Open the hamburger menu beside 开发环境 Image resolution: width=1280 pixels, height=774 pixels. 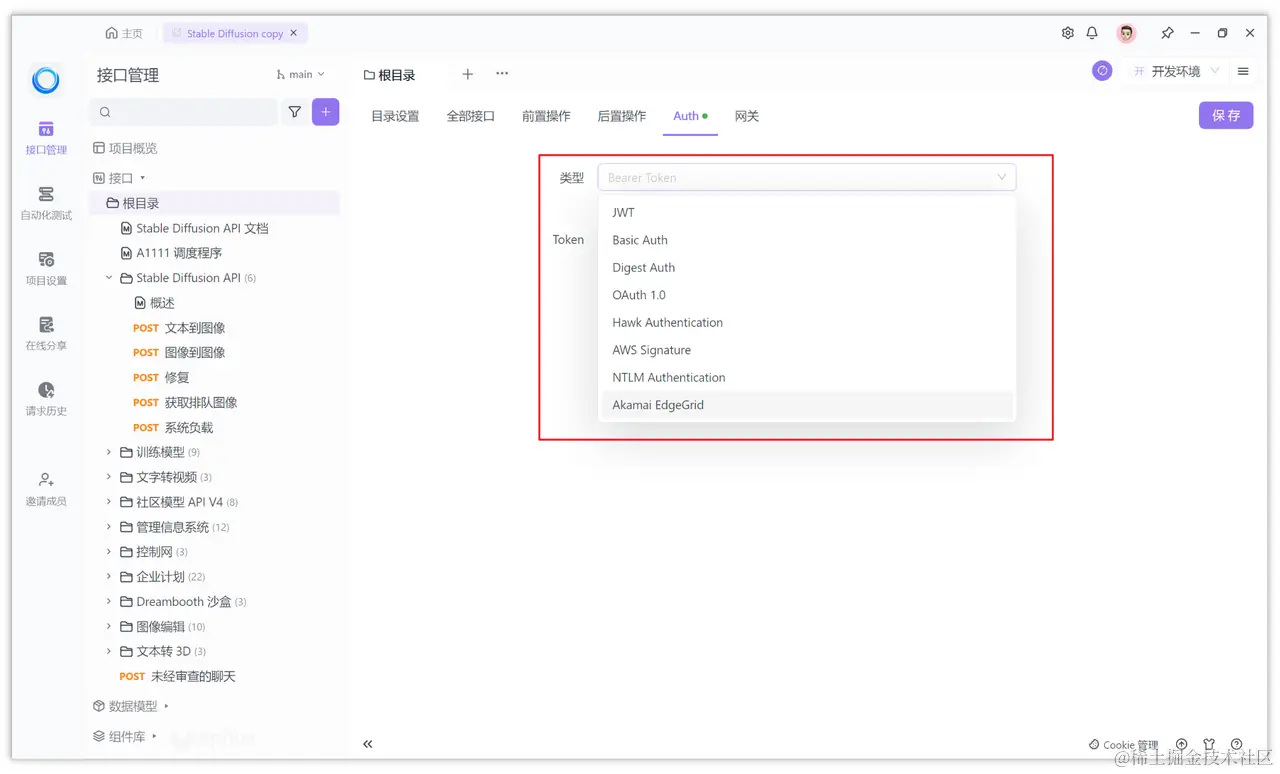(1244, 71)
